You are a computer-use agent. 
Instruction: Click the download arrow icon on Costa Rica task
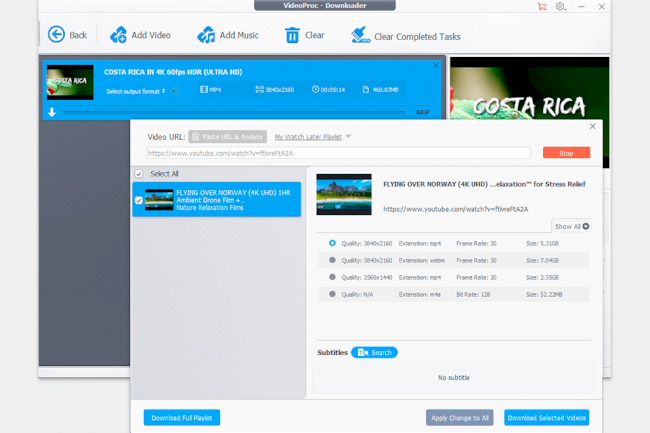point(52,112)
